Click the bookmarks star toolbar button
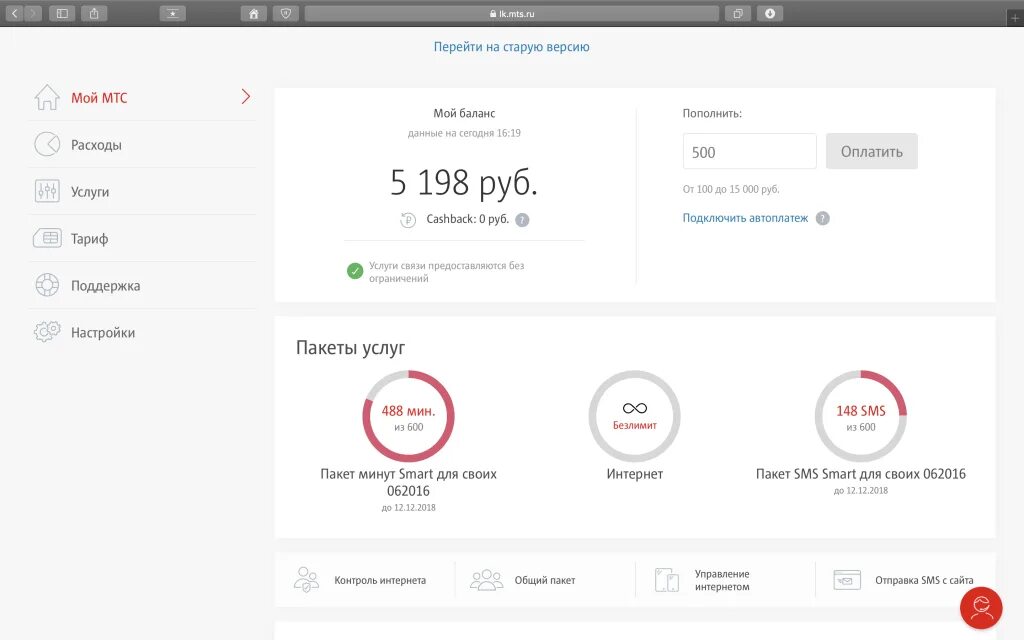Screen dimensions: 1024x640 pyautogui.click(x=172, y=13)
